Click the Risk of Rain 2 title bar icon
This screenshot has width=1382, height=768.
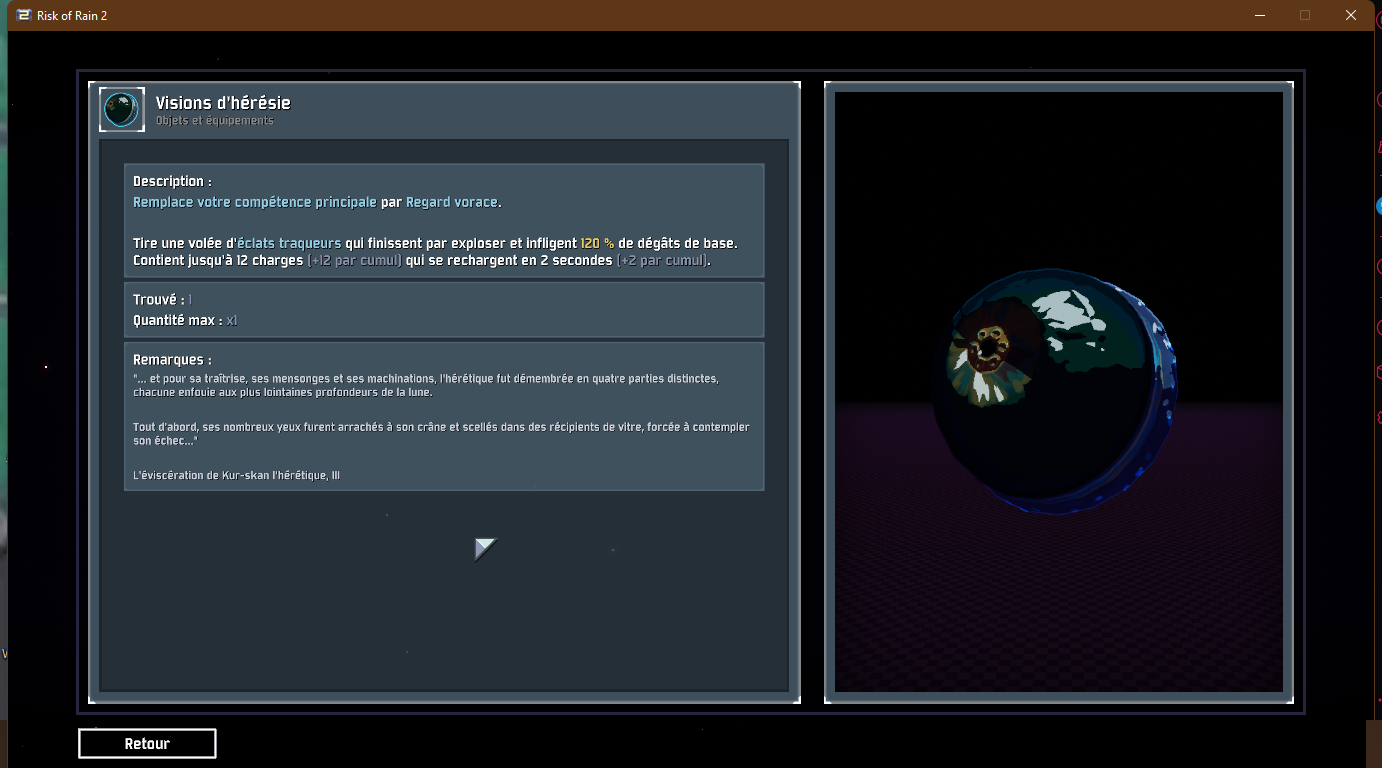(23, 15)
